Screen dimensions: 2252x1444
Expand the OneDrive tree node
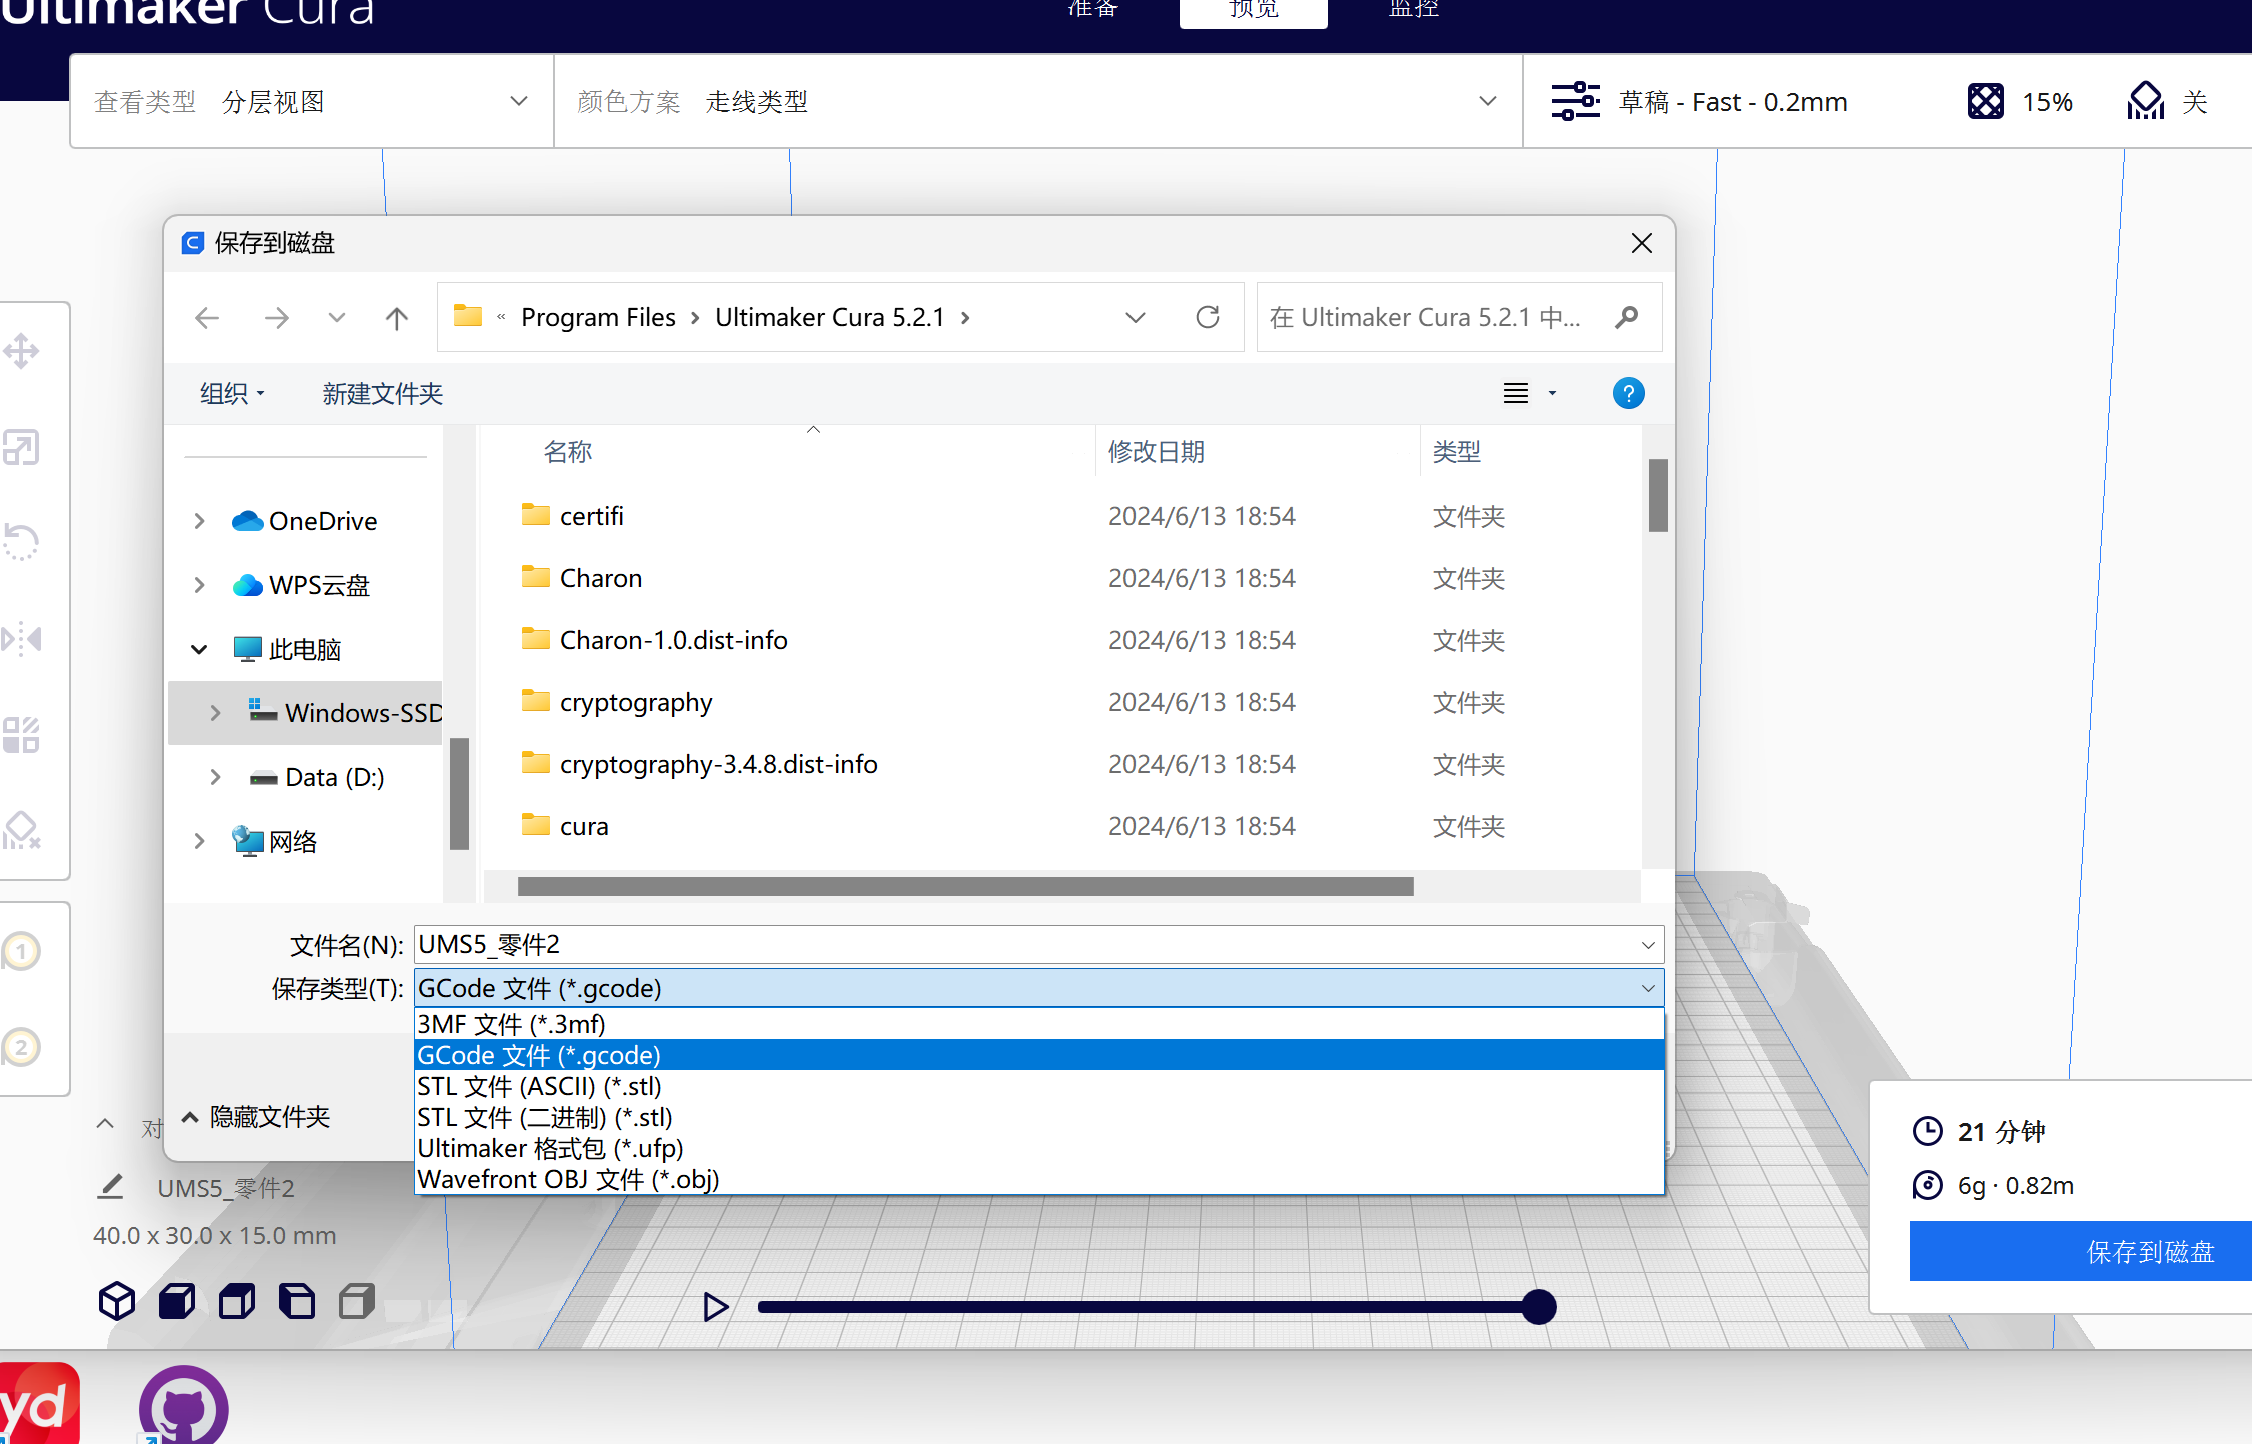[x=199, y=521]
